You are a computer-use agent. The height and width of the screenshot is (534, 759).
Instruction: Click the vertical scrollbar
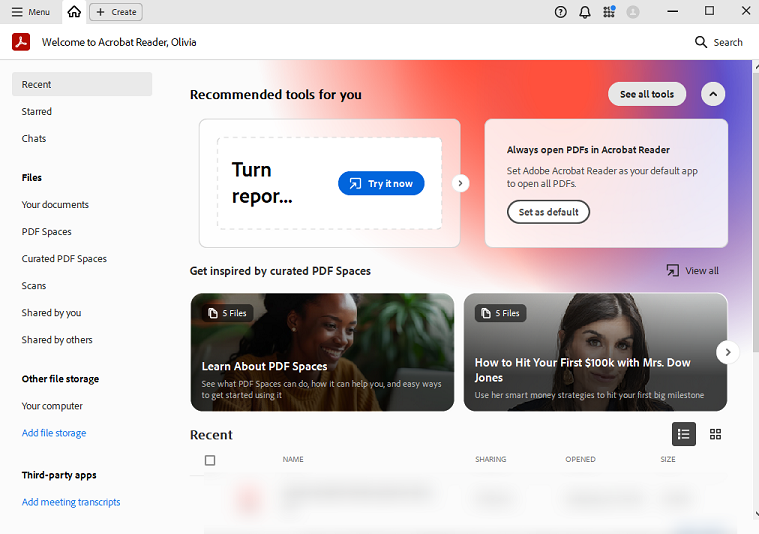click(x=756, y=213)
